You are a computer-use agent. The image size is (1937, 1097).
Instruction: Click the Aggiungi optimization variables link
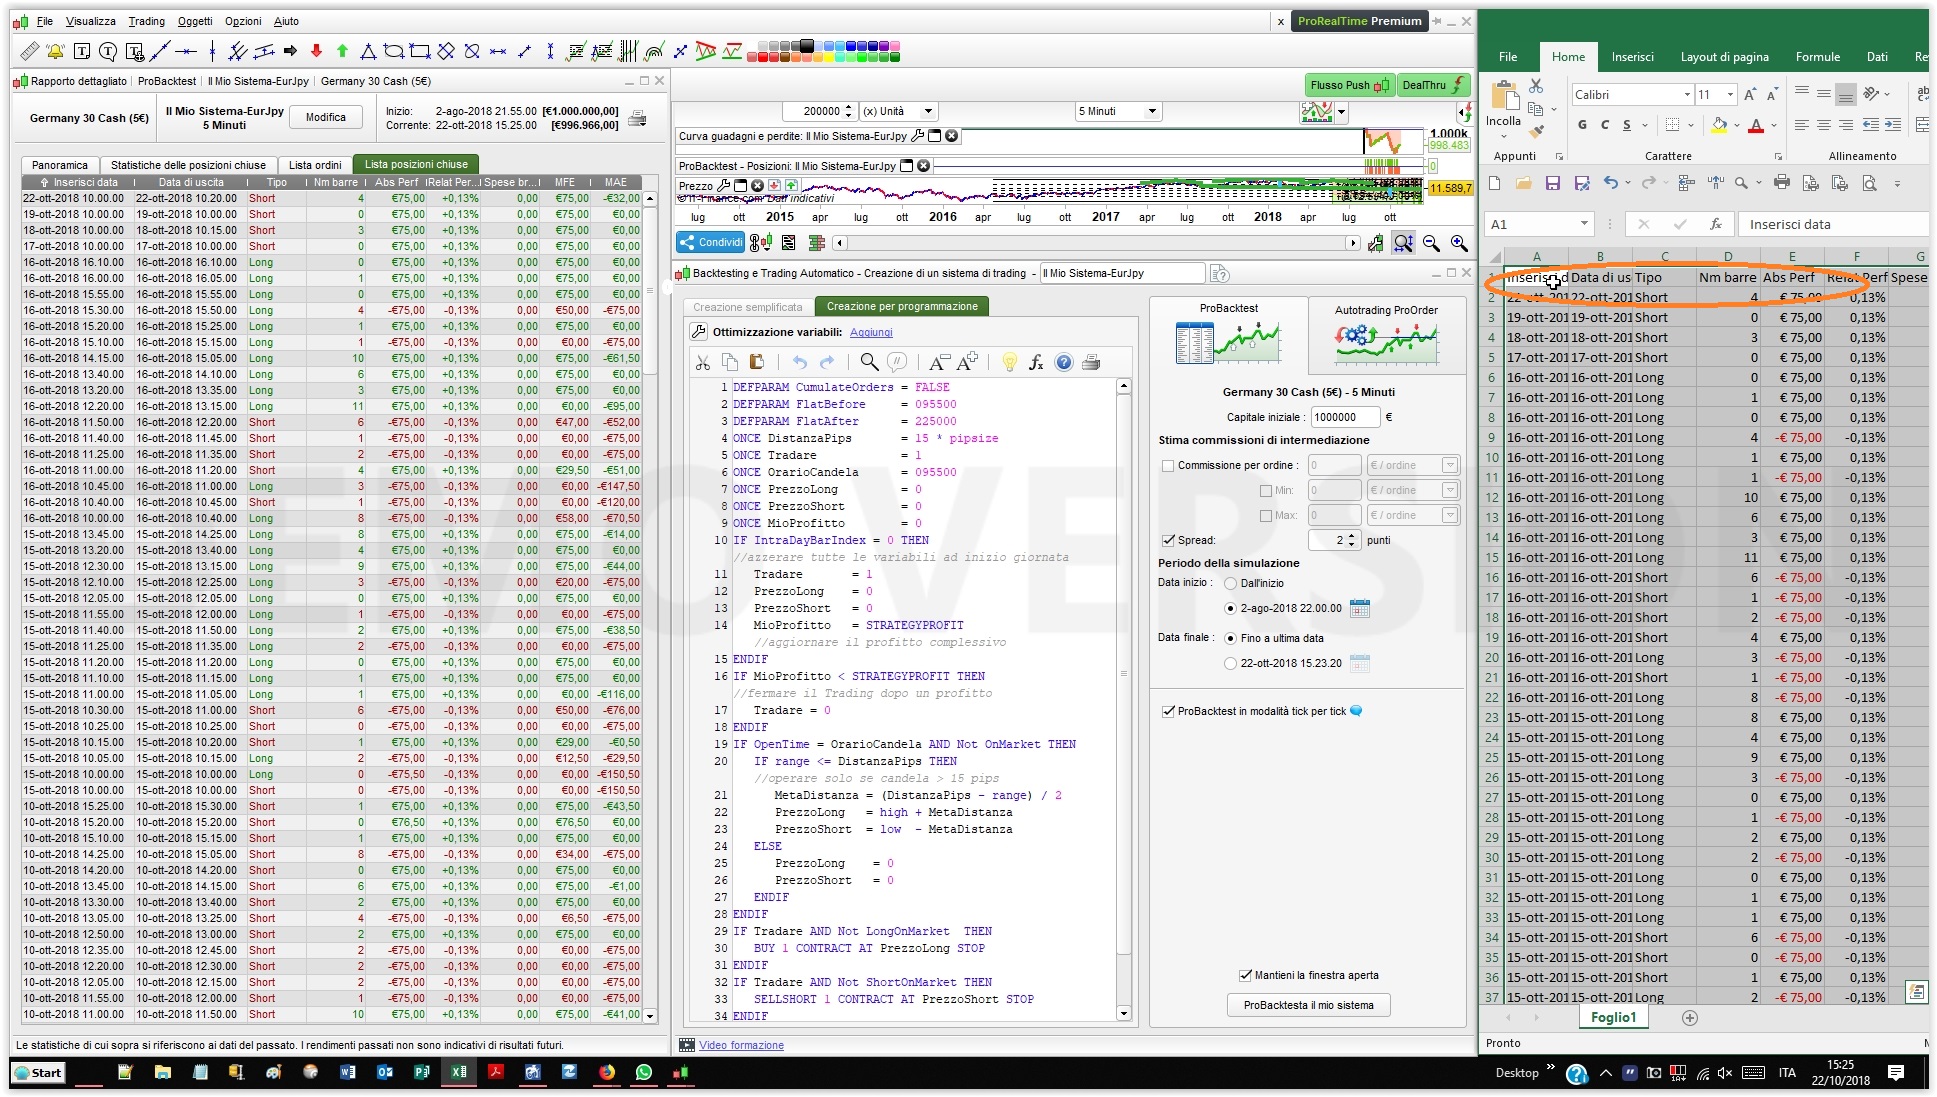point(871,332)
